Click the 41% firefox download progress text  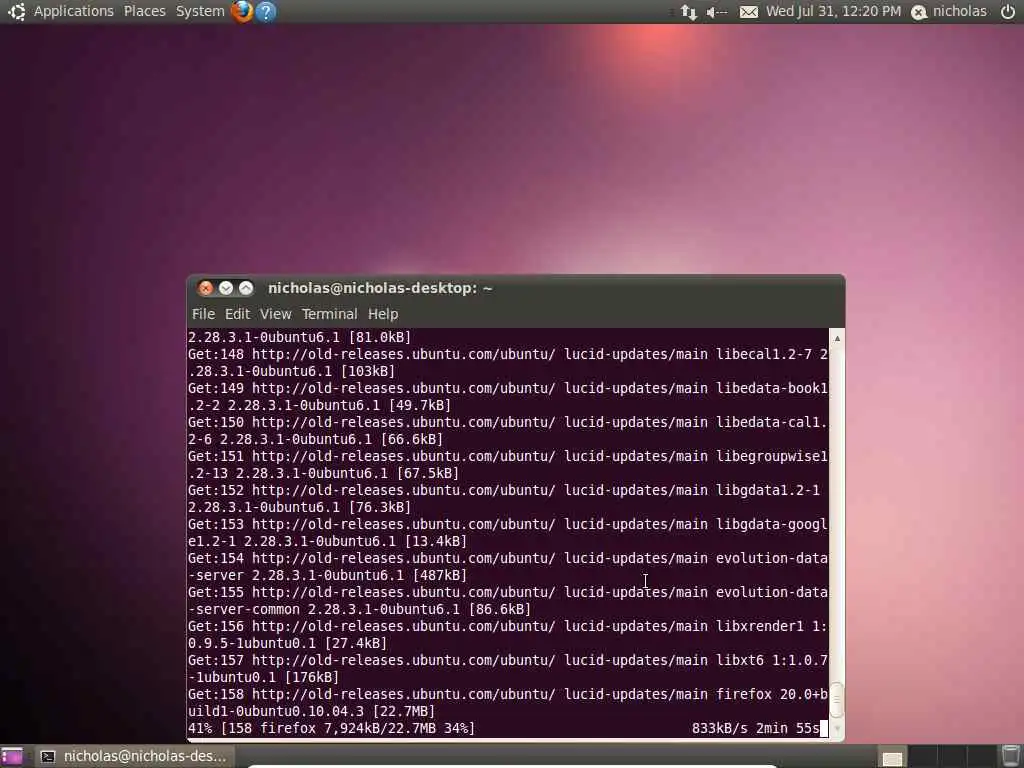[331, 728]
